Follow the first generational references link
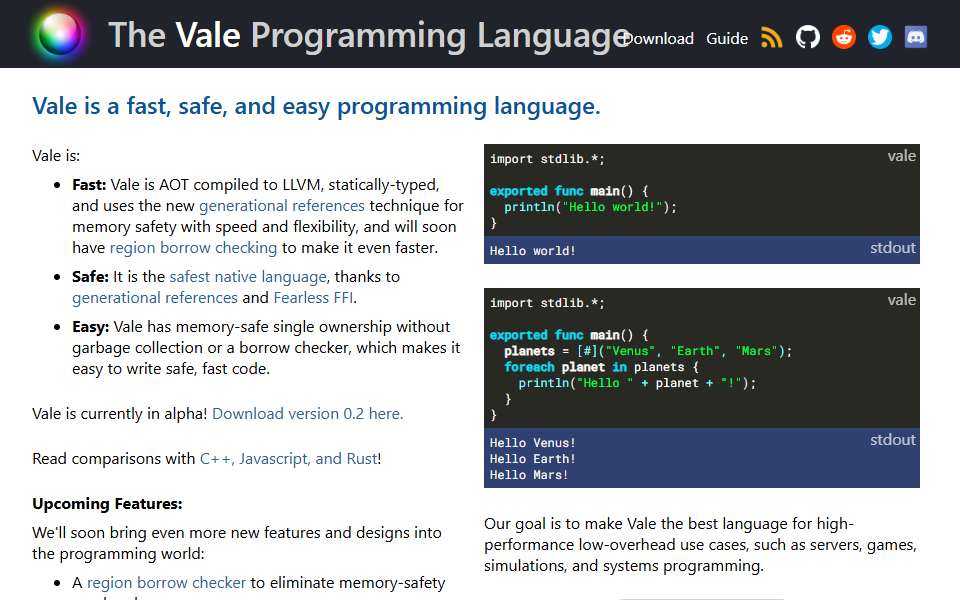The width and height of the screenshot is (960, 600). tap(282, 206)
